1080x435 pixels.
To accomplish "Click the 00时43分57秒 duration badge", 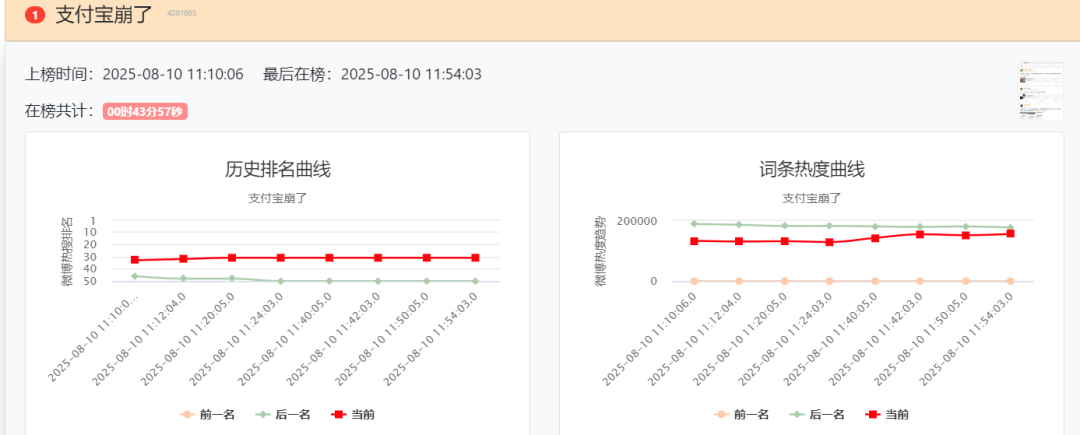I will click(x=145, y=112).
